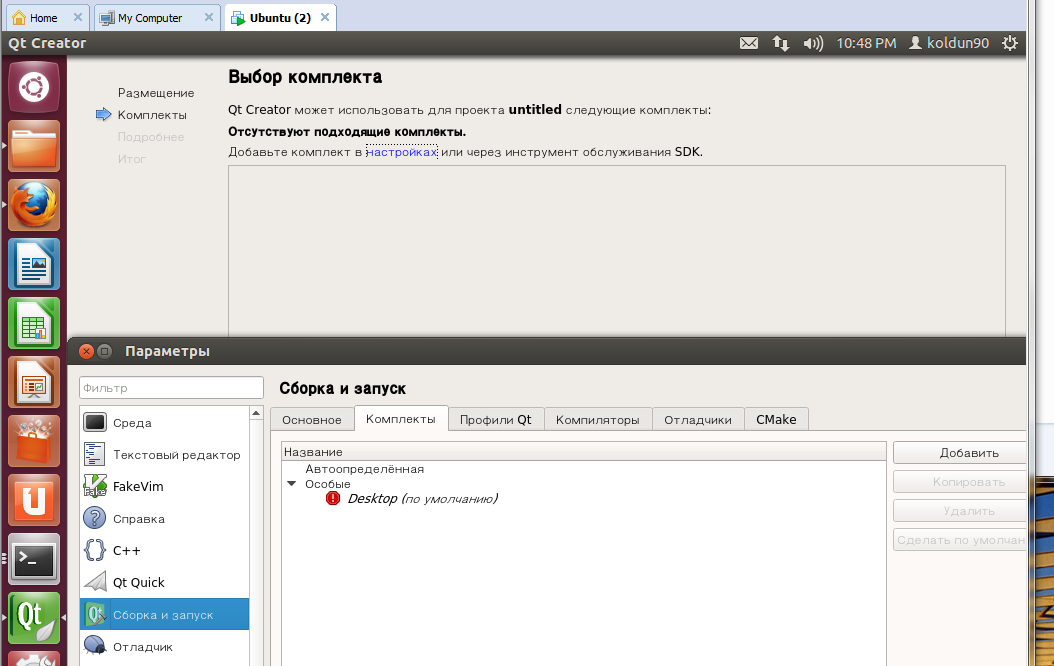Select Текстовый редактор settings category
This screenshot has height=666, width=1054.
(165, 454)
